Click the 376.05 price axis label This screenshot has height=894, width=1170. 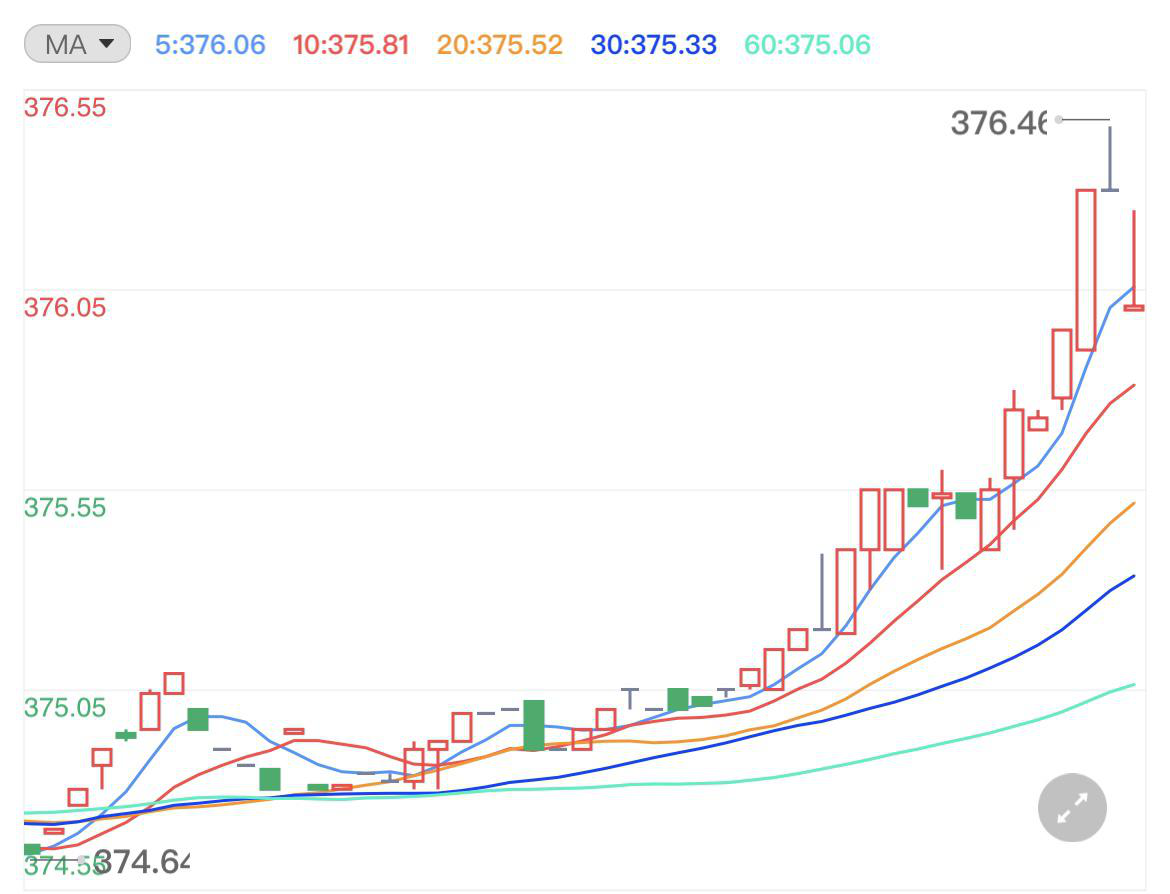[x=65, y=307]
